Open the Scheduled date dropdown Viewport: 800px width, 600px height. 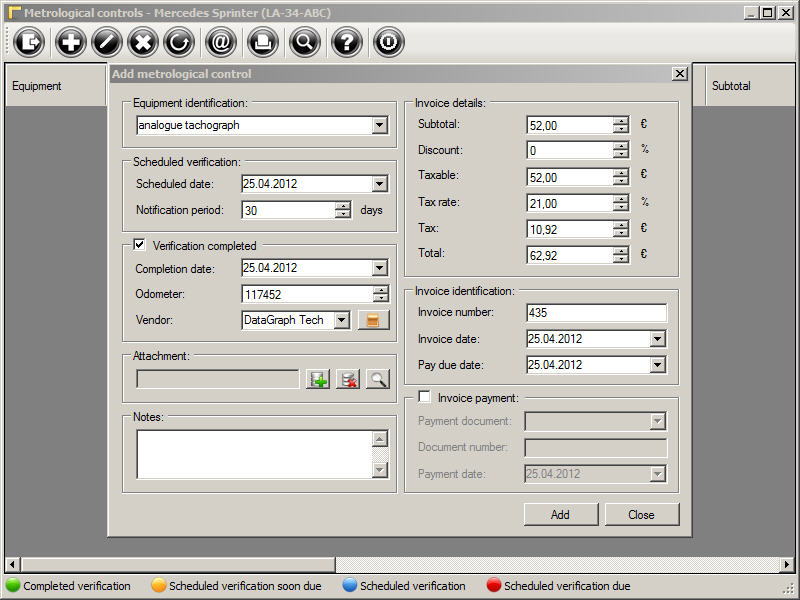[x=379, y=184]
